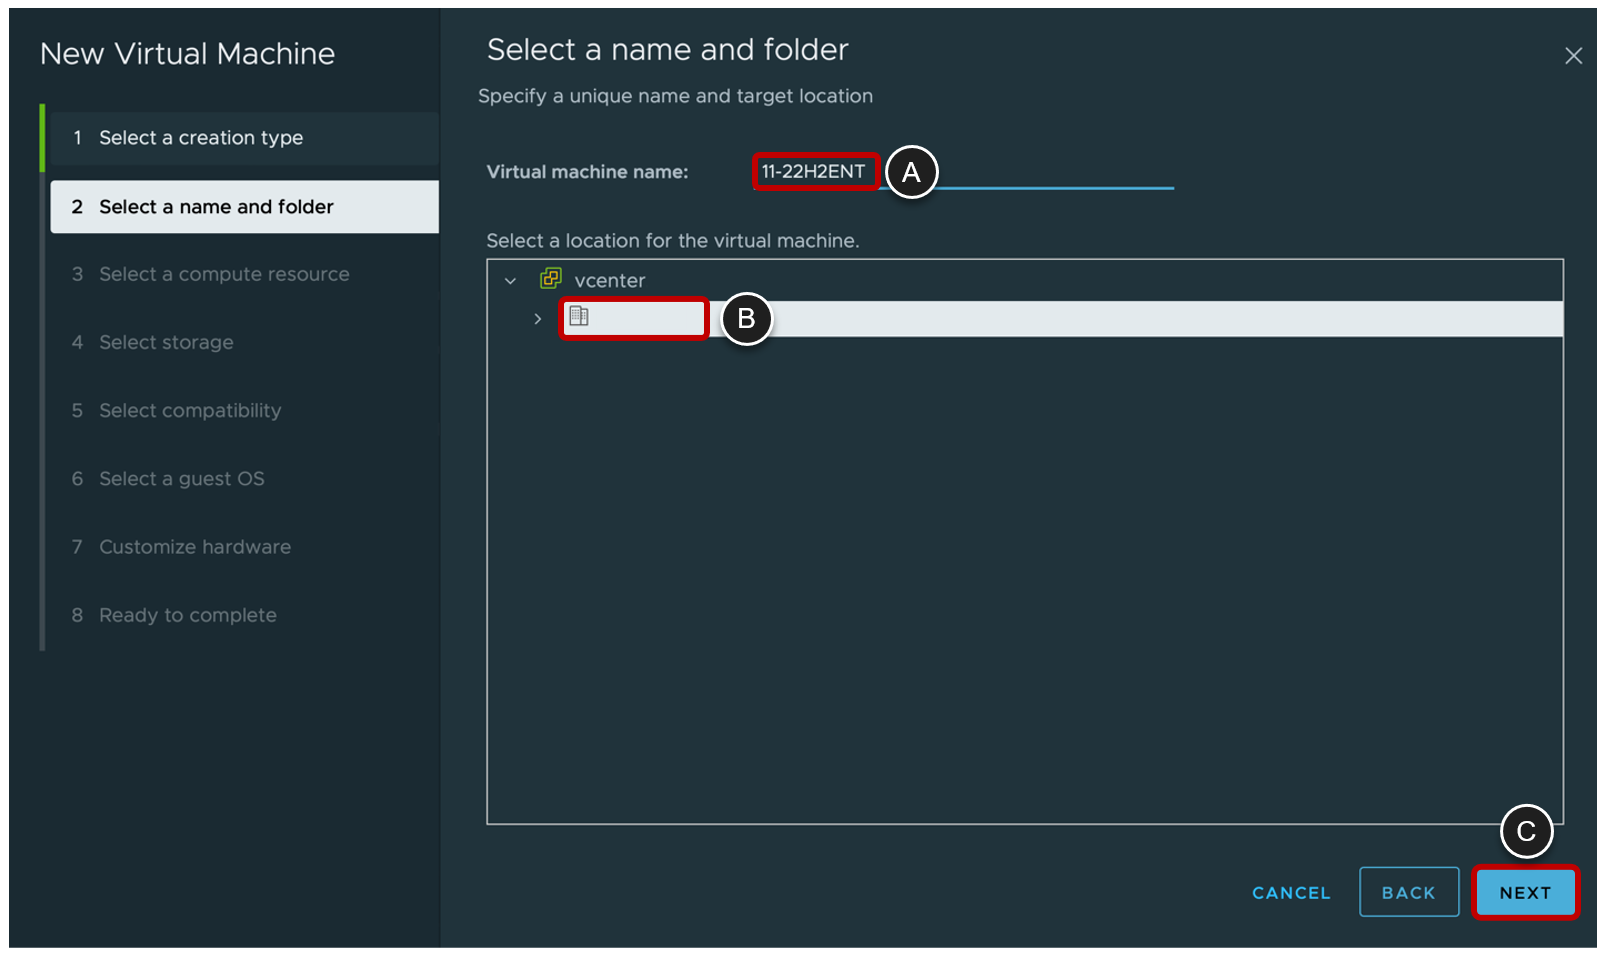Collapse the vcenter tree node
The height and width of the screenshot is (955, 1605).
pyautogui.click(x=511, y=280)
